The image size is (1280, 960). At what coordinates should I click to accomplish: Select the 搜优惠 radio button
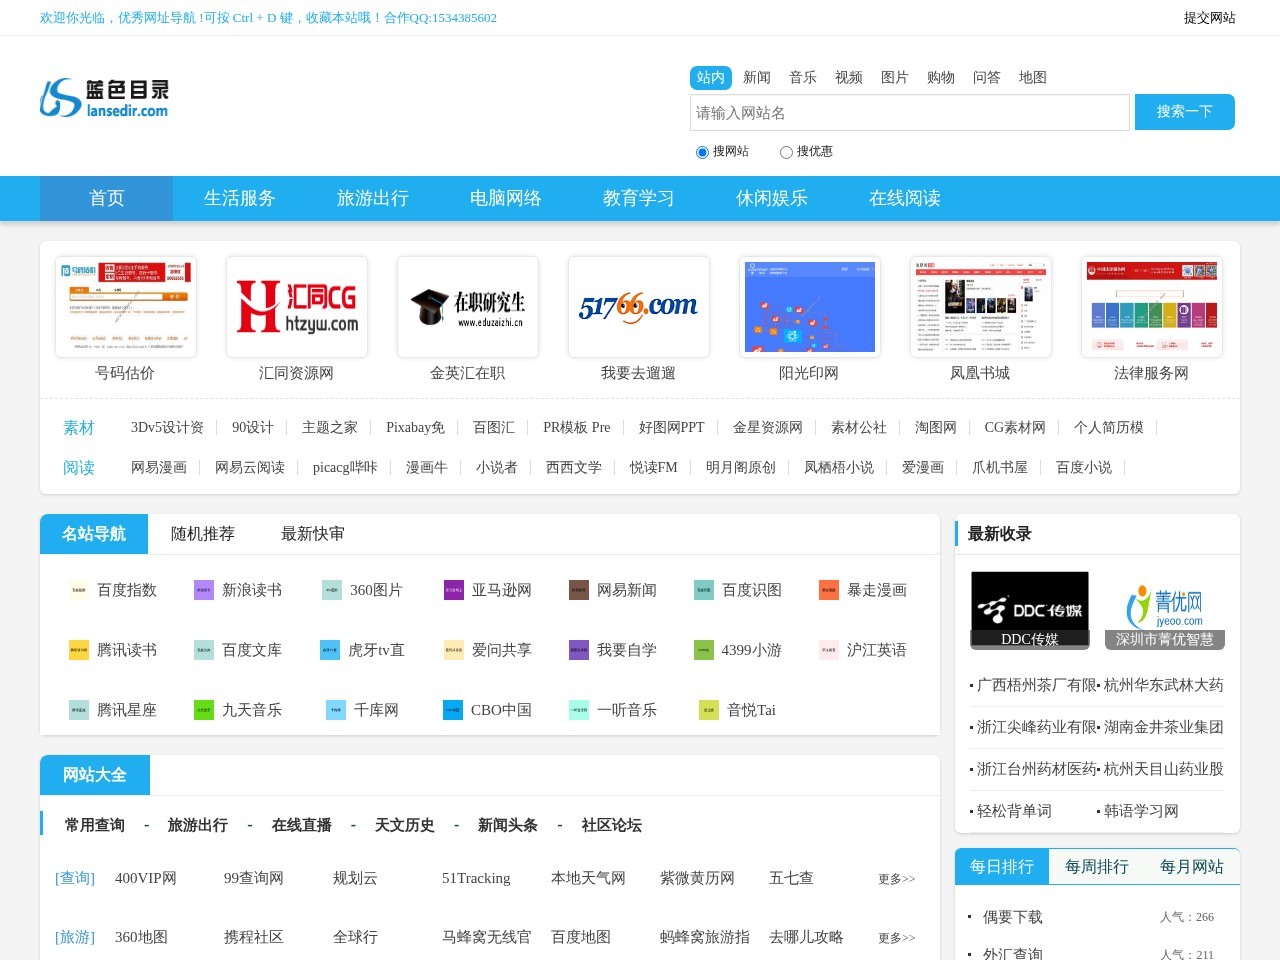(786, 152)
